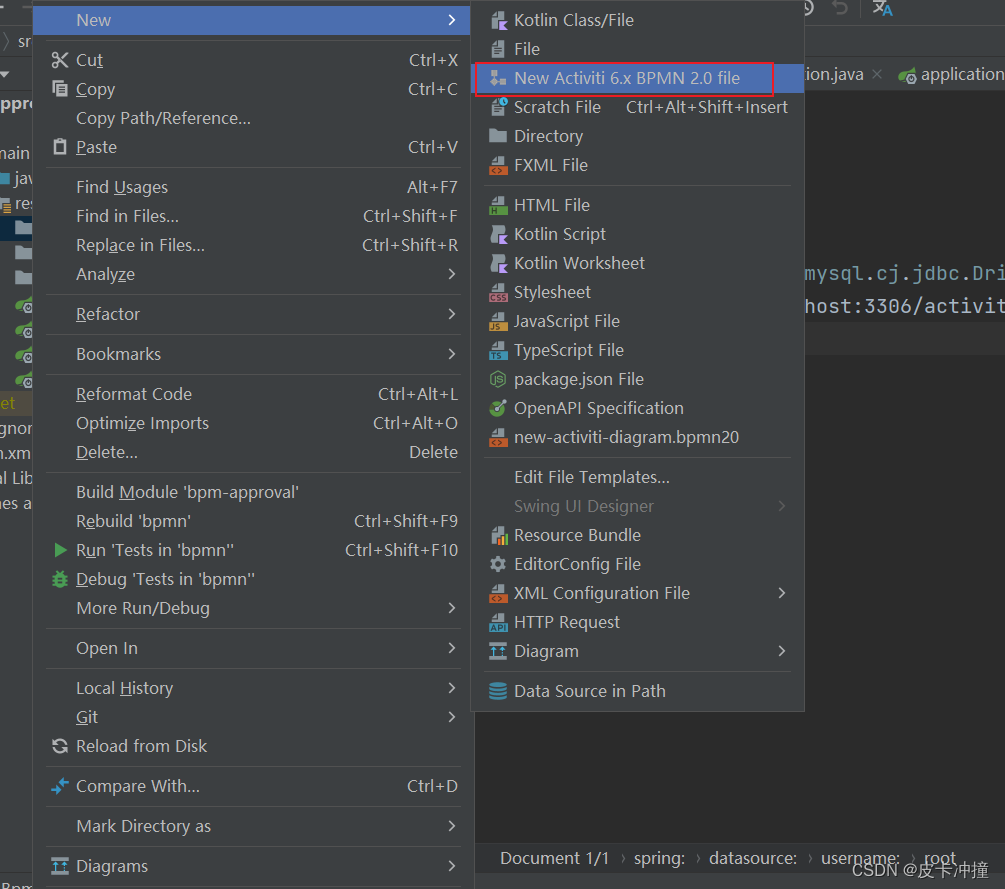Close the ...ion.java editor tab
1005x889 pixels.
tap(877, 75)
